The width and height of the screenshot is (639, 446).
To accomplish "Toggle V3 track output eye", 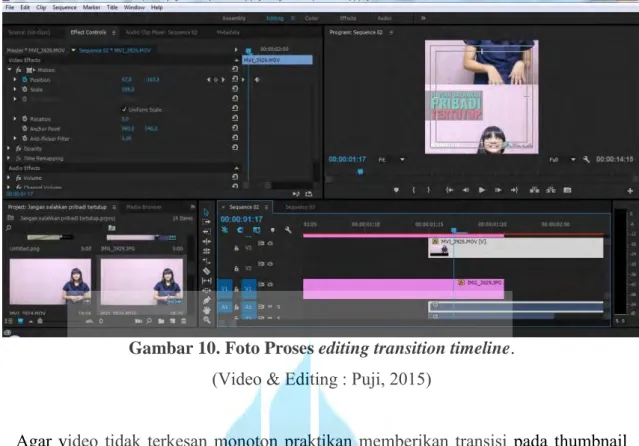I will coord(270,243).
